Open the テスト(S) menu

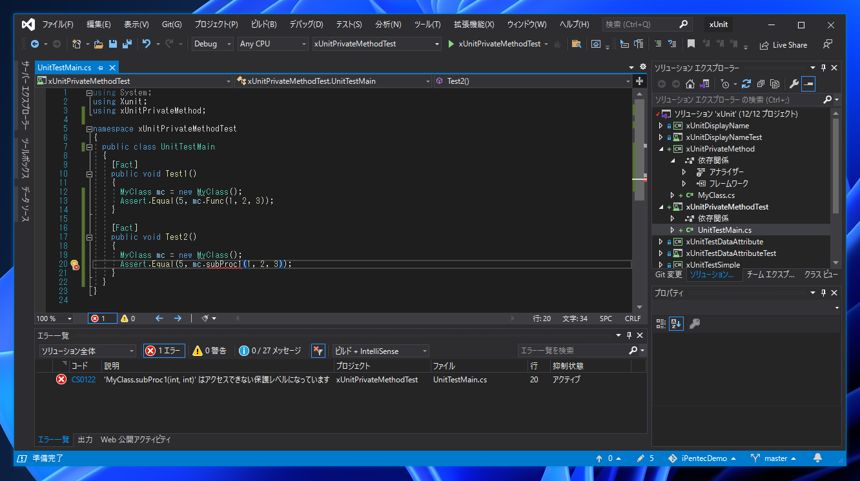[349, 25]
